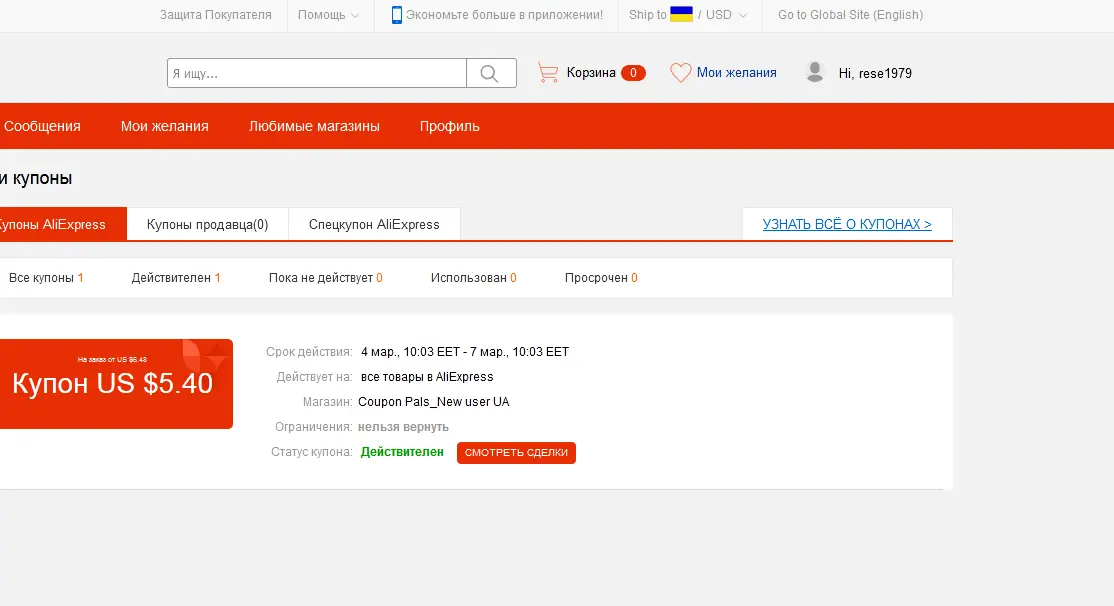Open Мои желания link in header
The height and width of the screenshot is (606, 1114).
pyautogui.click(x=737, y=72)
